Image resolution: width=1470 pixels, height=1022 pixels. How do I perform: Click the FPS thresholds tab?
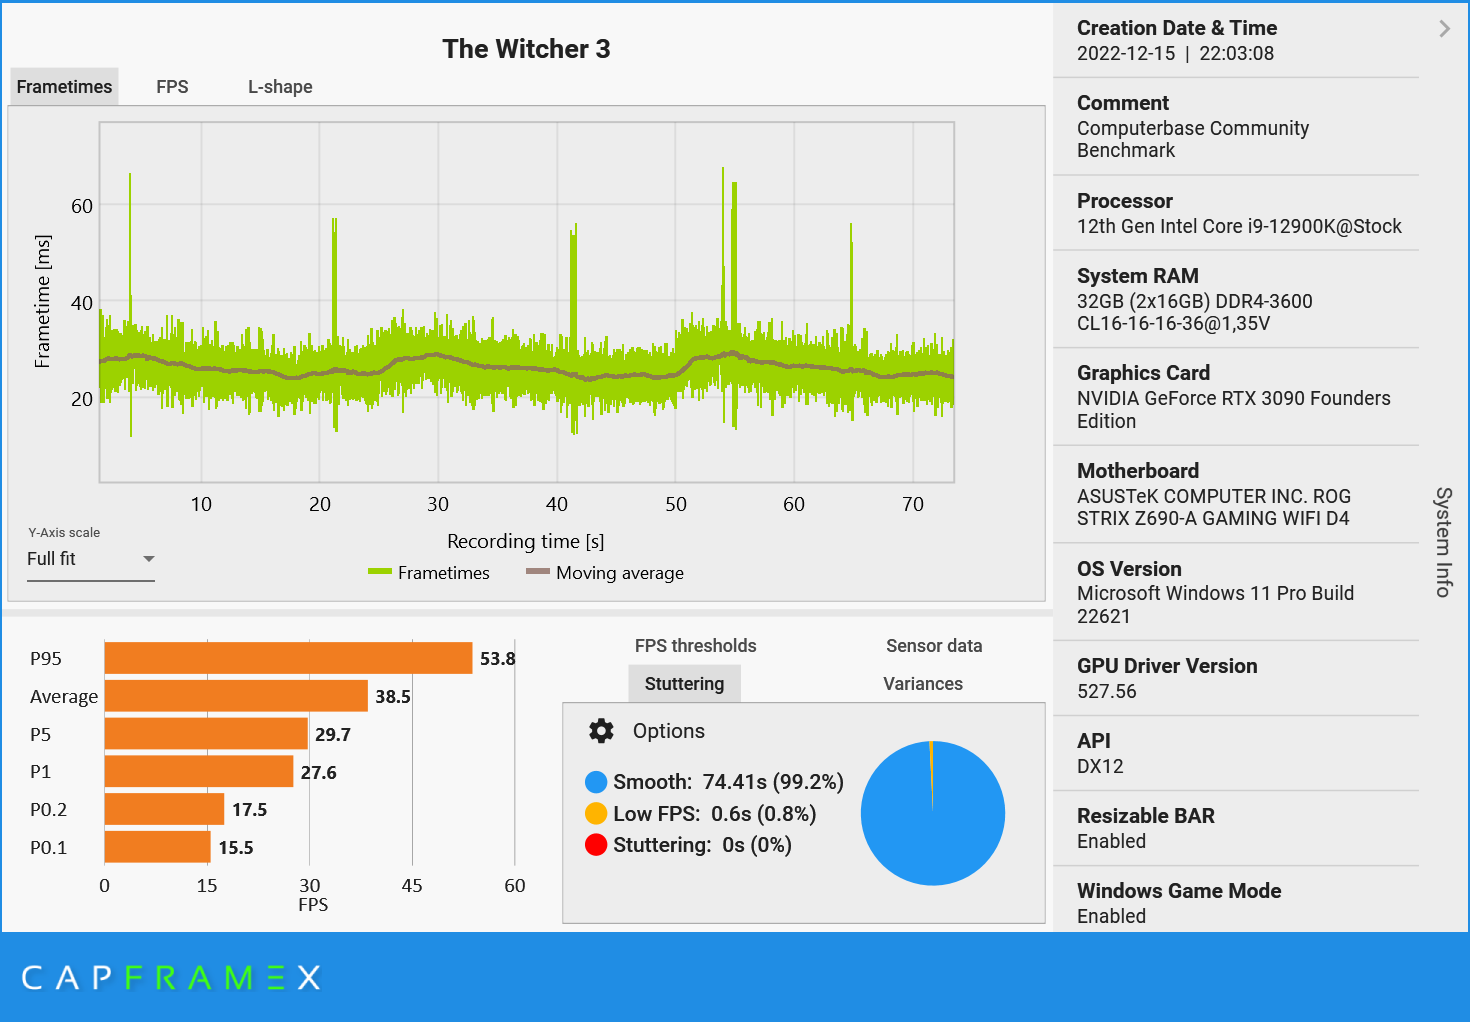point(695,645)
